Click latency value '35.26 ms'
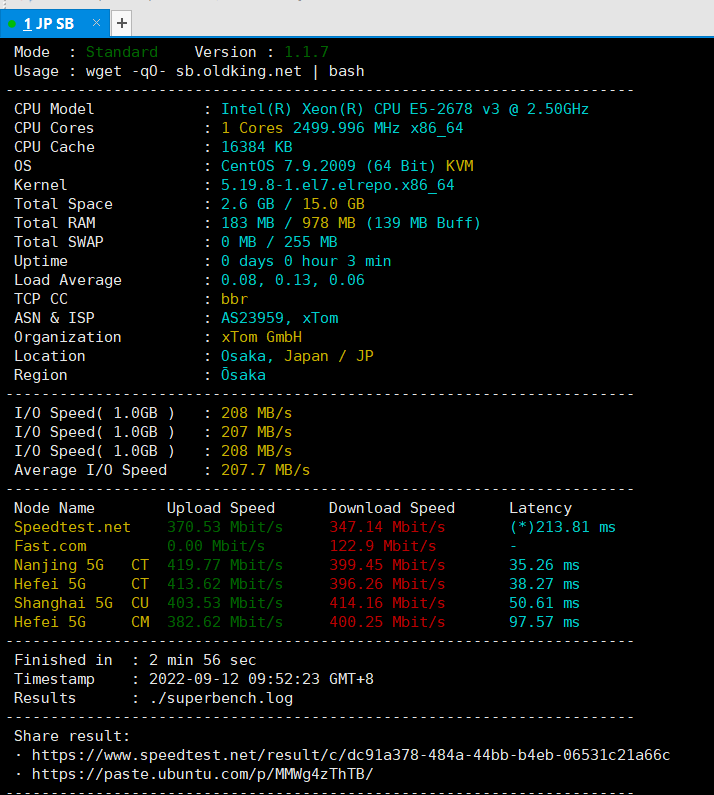 click(x=545, y=565)
